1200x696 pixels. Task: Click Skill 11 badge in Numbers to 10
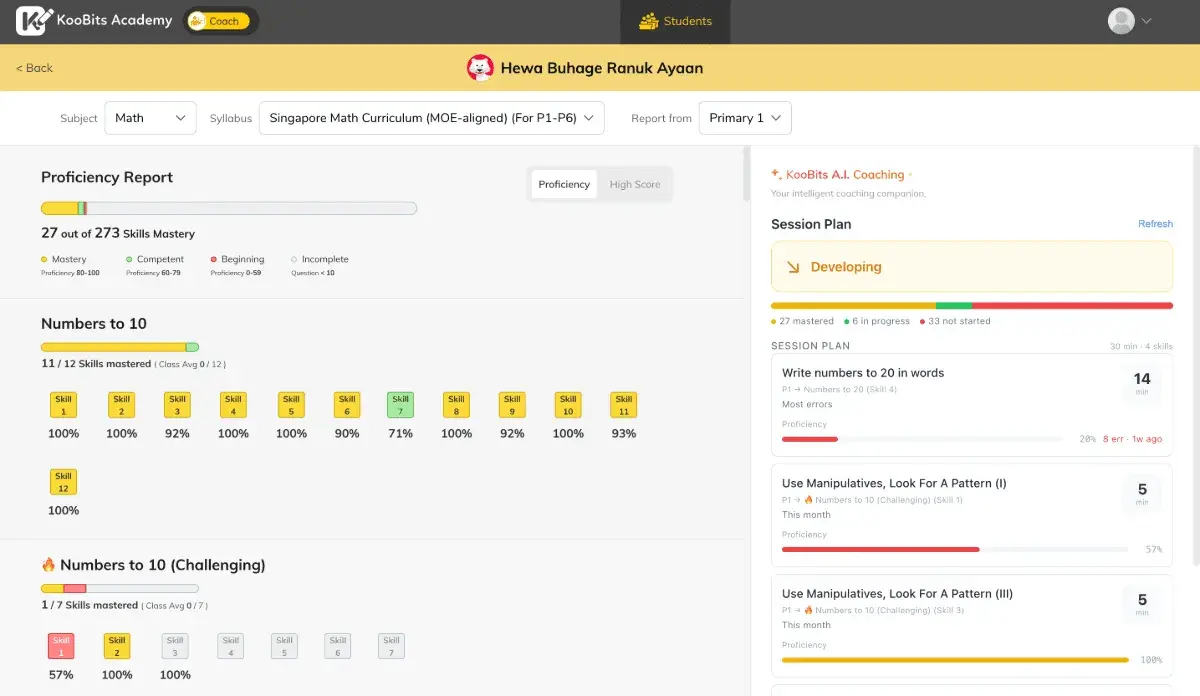[x=623, y=405]
